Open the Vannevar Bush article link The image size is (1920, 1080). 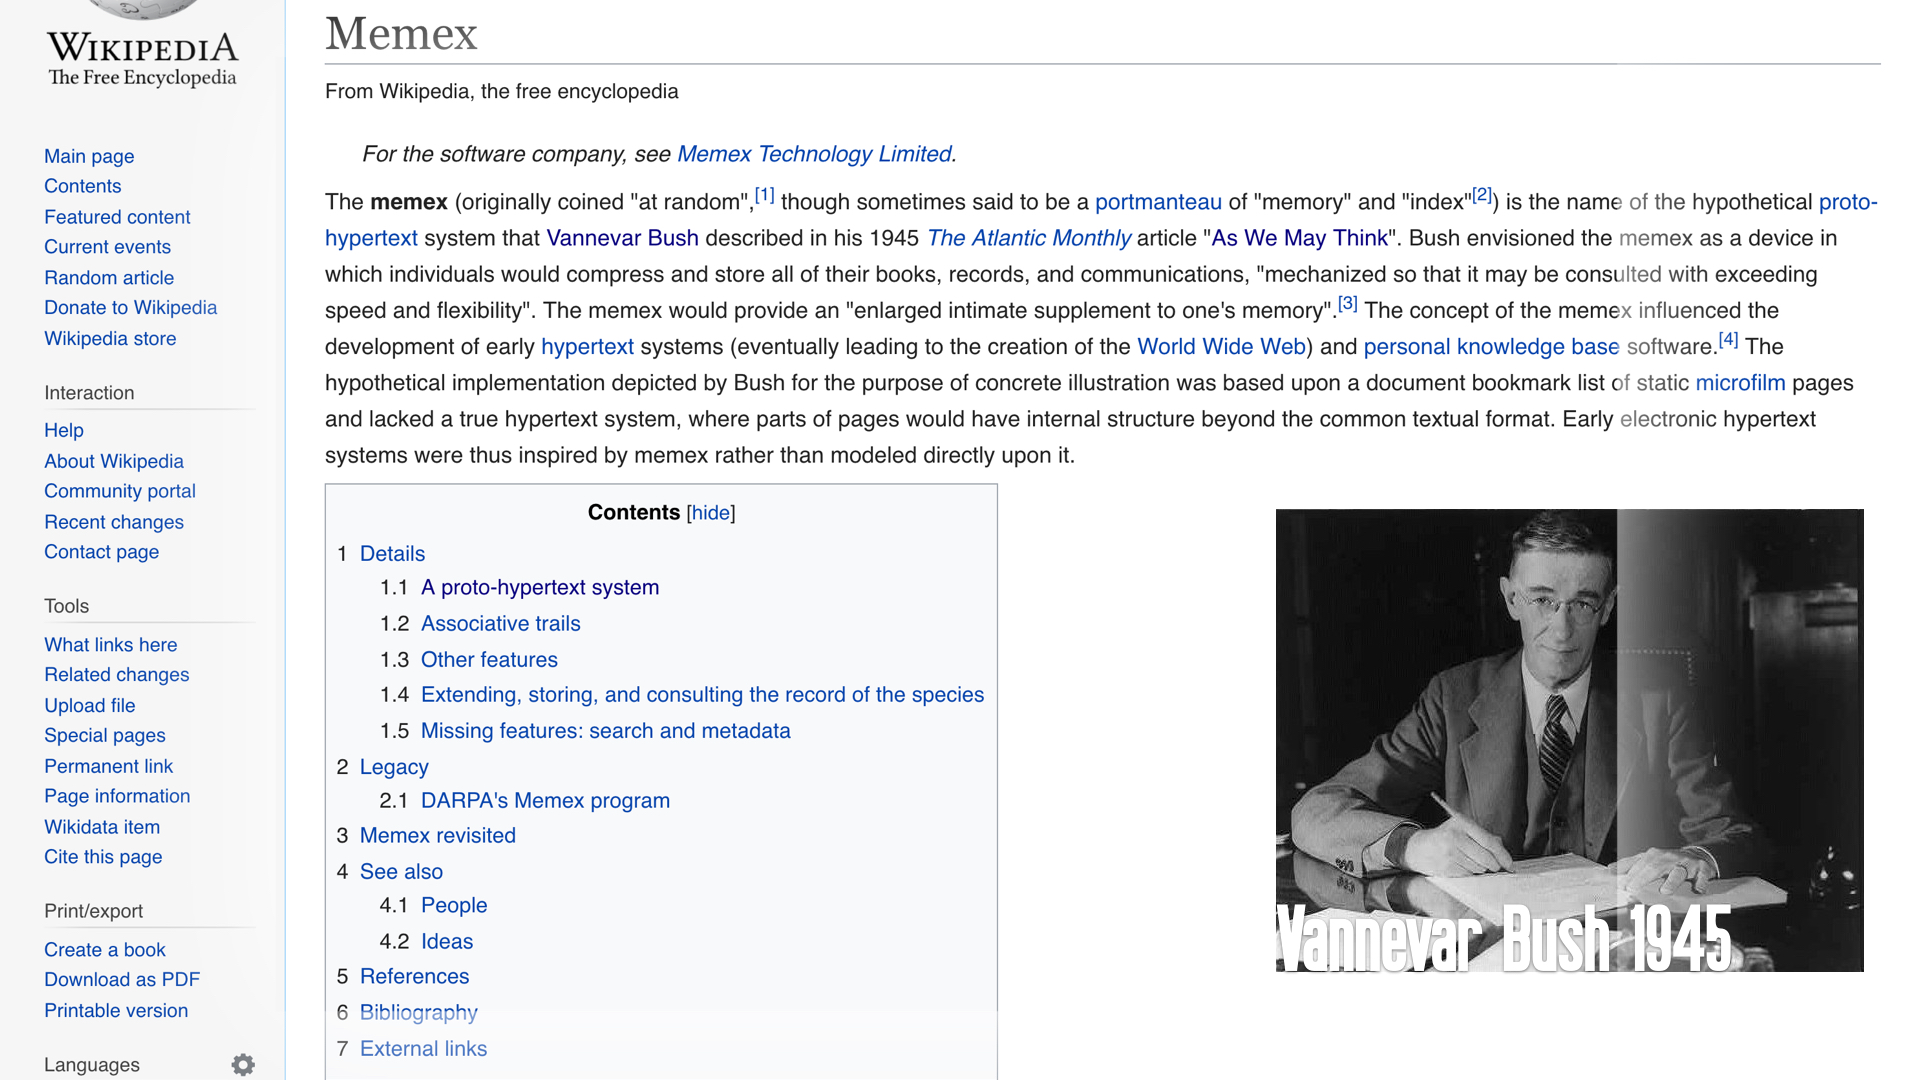[x=622, y=238]
